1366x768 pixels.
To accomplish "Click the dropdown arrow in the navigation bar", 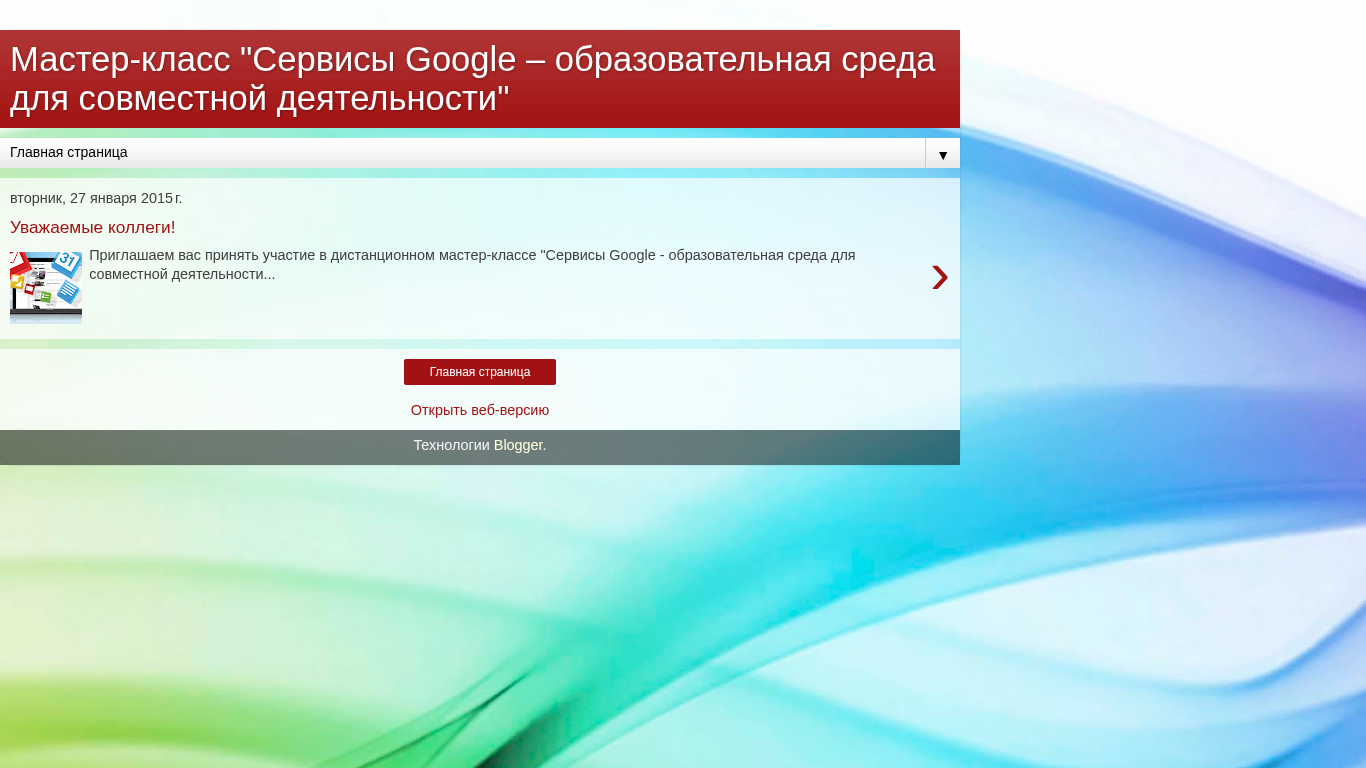I will tap(942, 154).
